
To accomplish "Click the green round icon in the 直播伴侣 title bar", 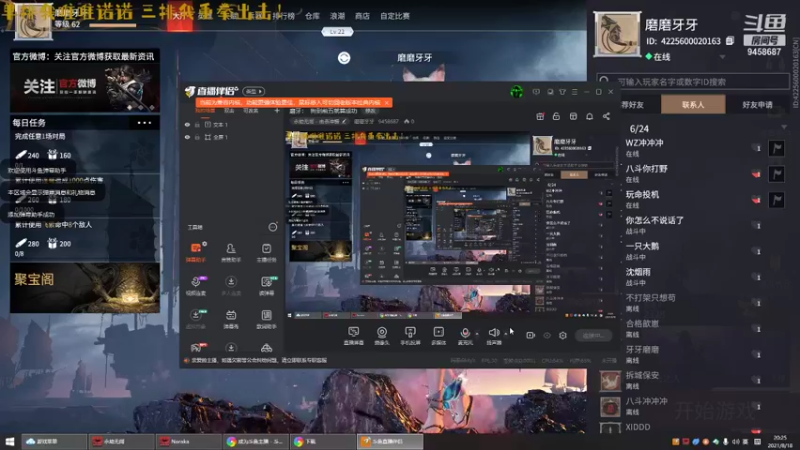I will [x=516, y=92].
